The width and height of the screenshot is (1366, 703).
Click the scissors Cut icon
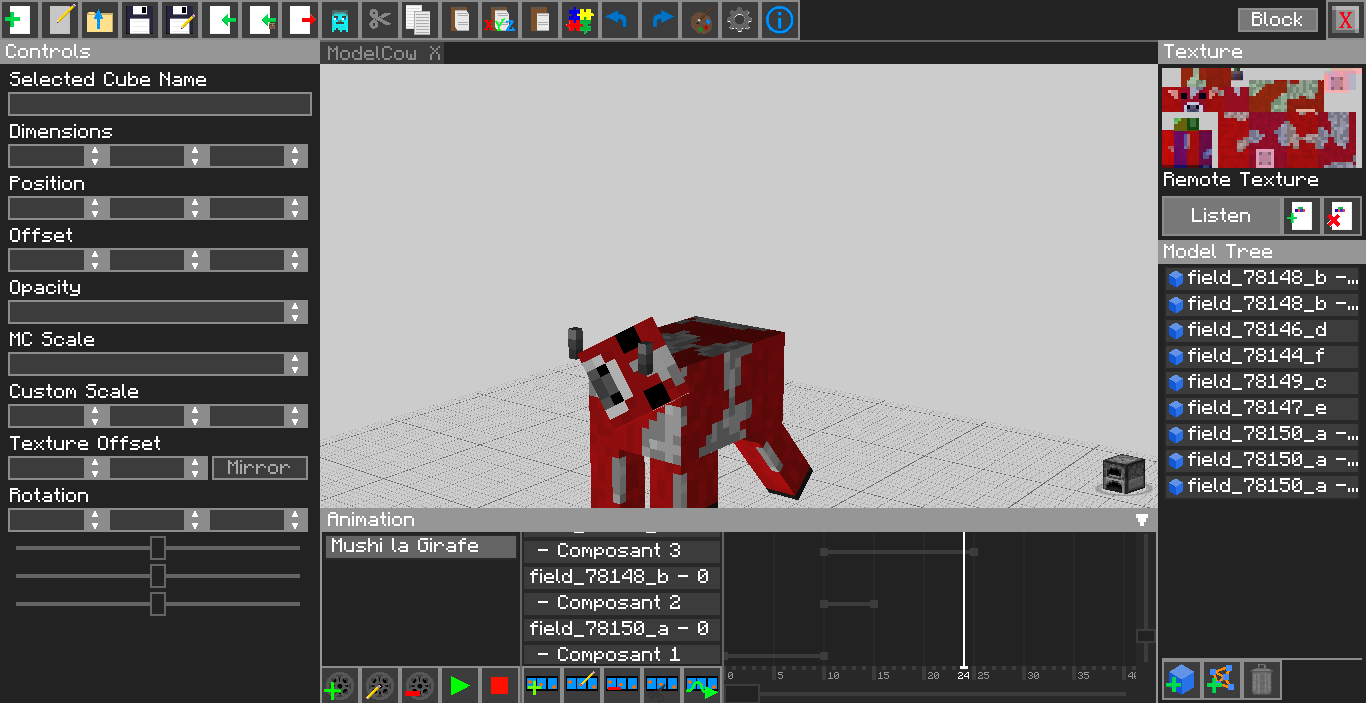tap(379, 20)
